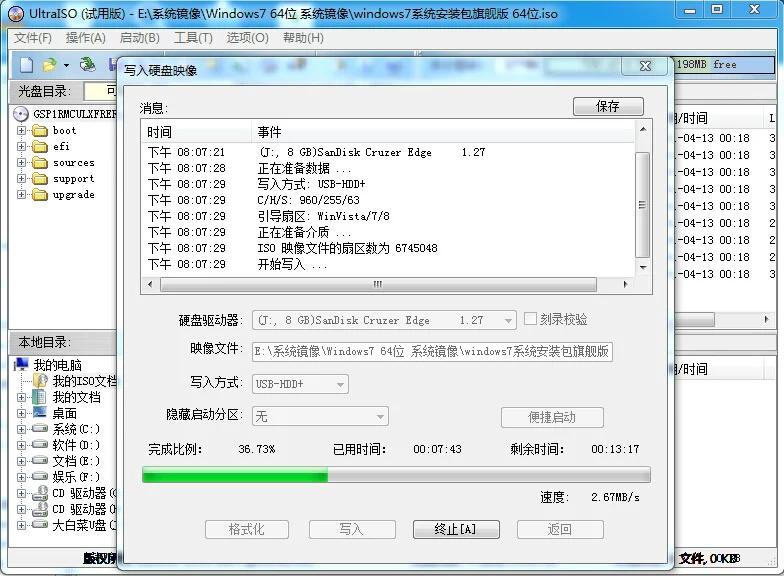Screen dimensions: 784x576
Task: Click the support folder icon
Action: pos(40,179)
